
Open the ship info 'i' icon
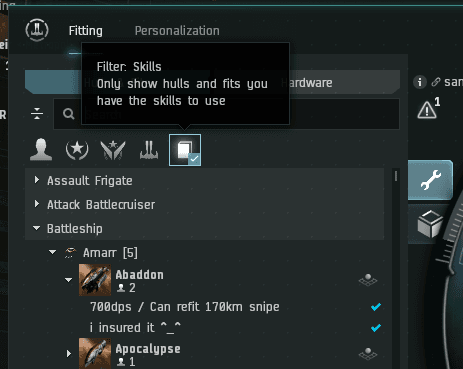pos(420,82)
